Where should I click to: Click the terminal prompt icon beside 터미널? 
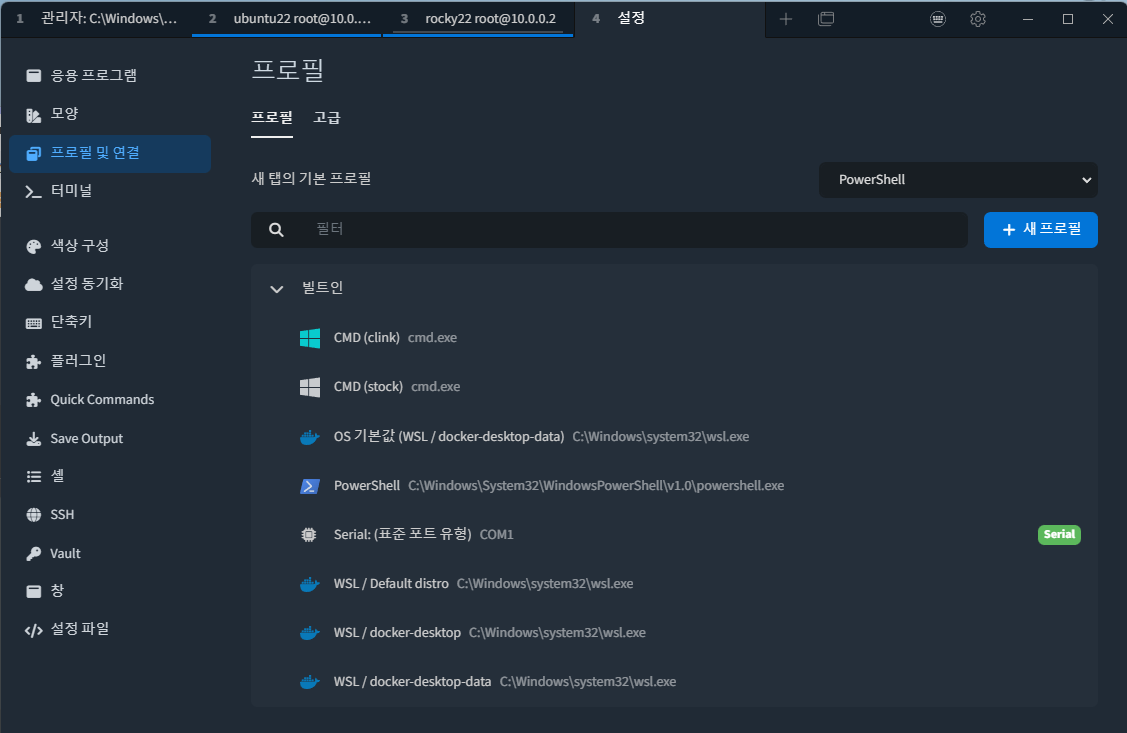point(33,191)
